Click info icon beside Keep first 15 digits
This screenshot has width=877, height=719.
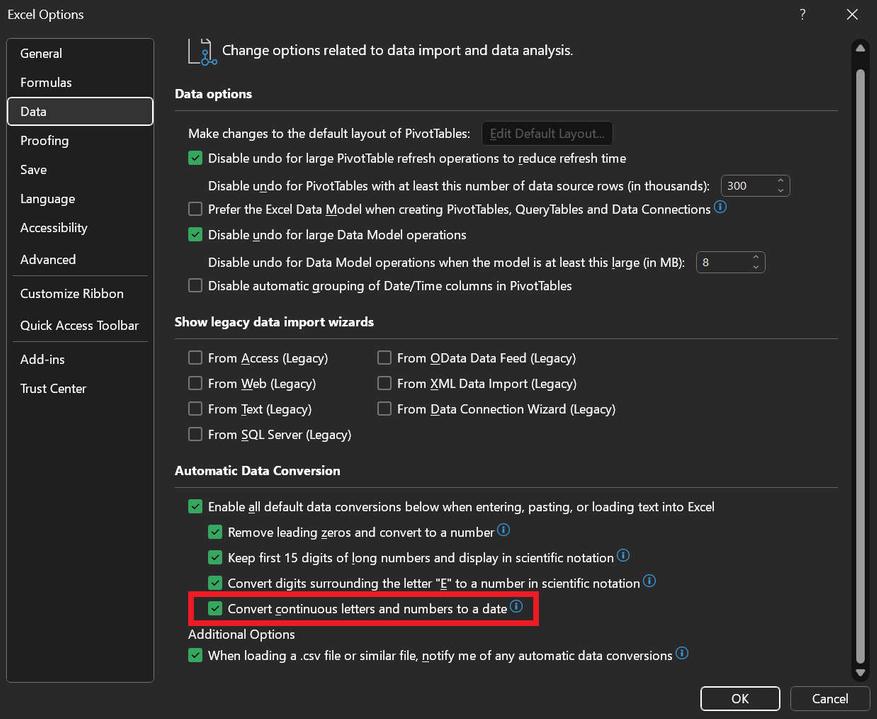(x=623, y=556)
